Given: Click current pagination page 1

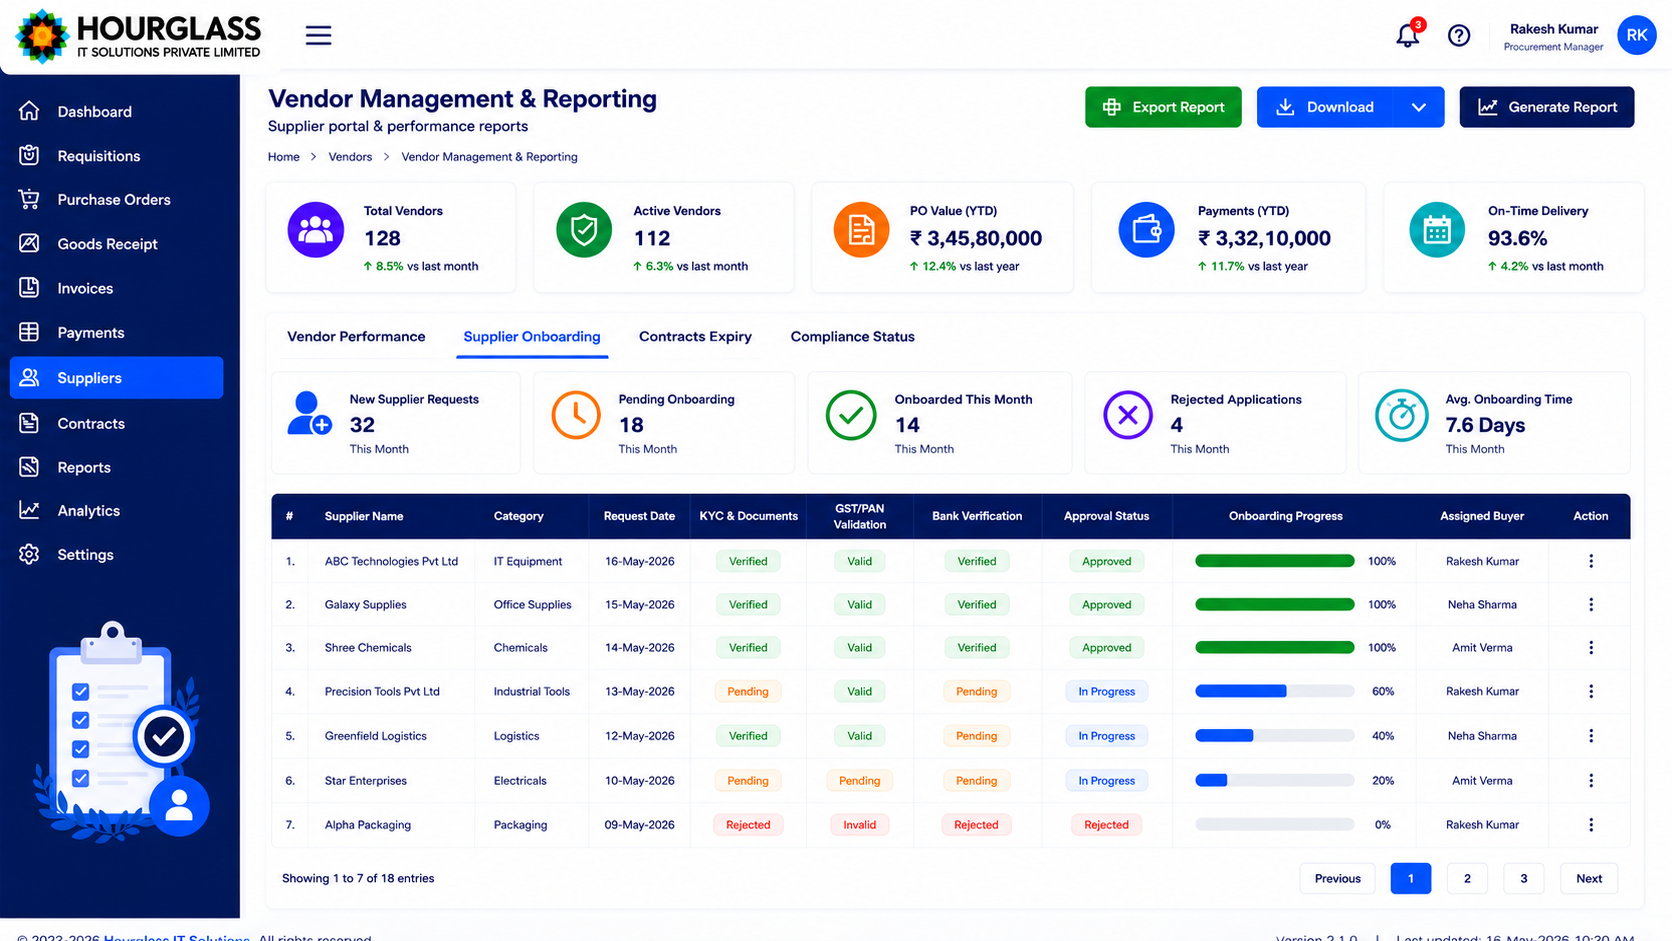Looking at the screenshot, I should tap(1411, 878).
